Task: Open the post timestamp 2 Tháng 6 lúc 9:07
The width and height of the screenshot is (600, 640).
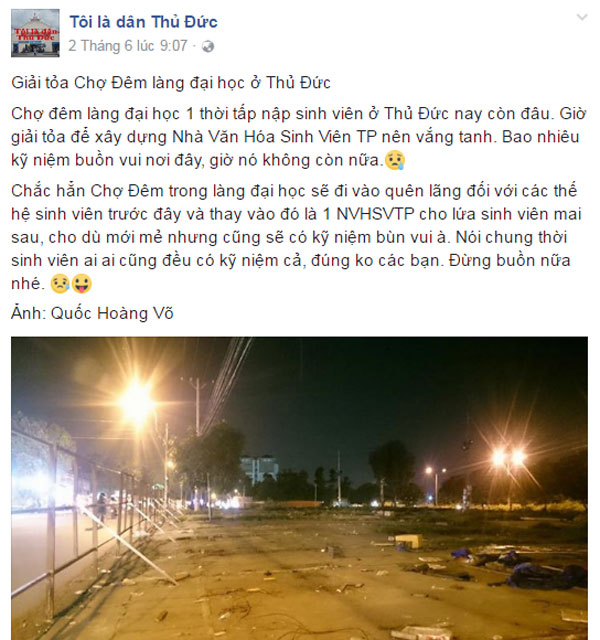Action: click(128, 46)
